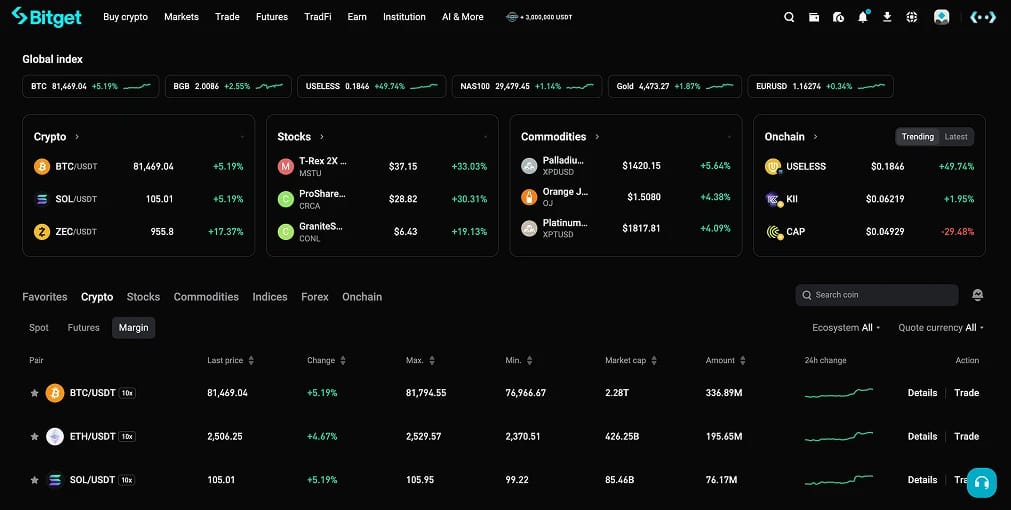The width and height of the screenshot is (1011, 510).
Task: Click the CRCA stock icon
Action: 286,199
